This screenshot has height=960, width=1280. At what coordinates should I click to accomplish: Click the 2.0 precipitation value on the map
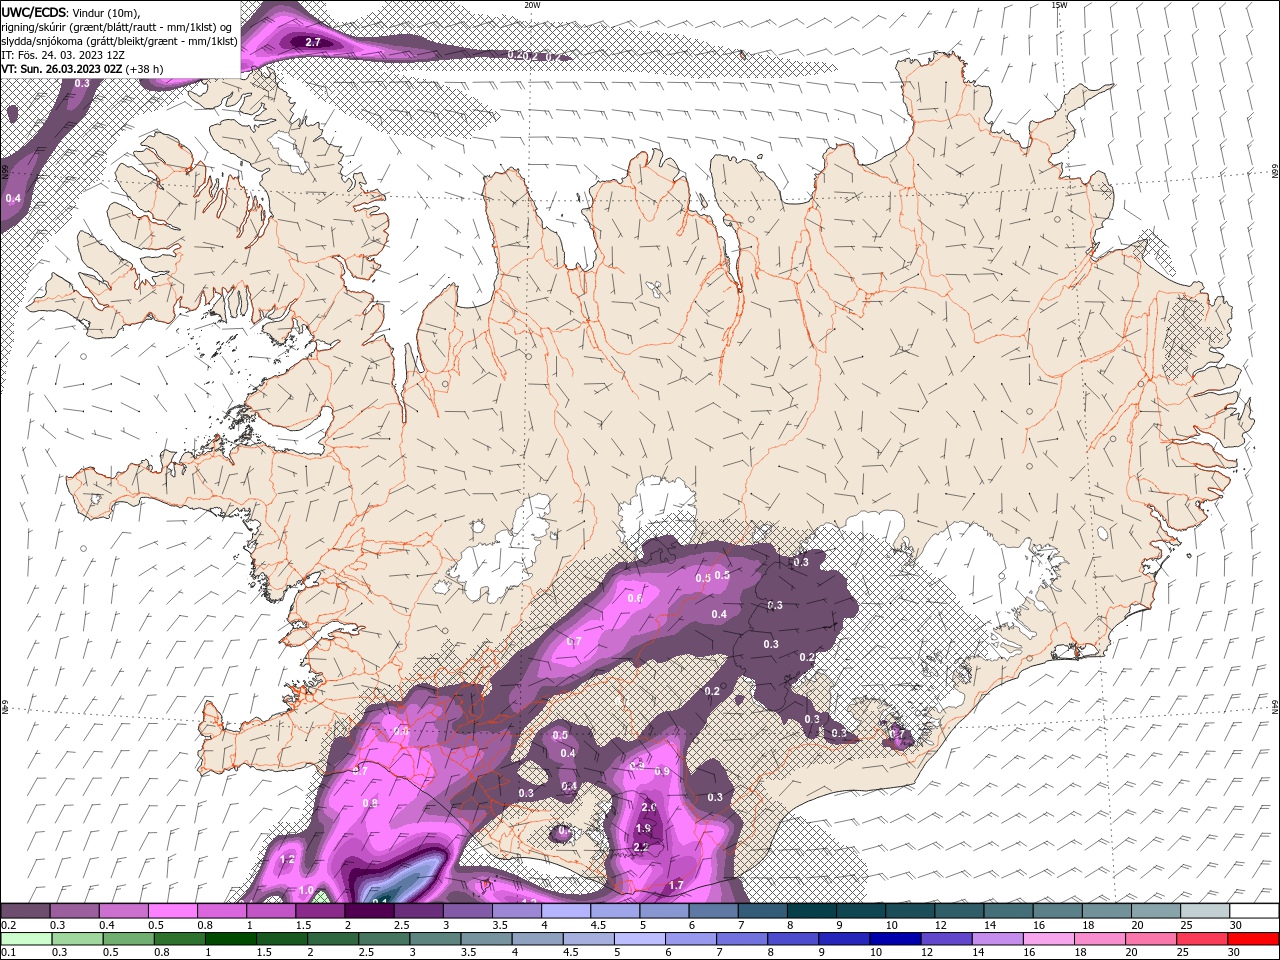coord(648,808)
